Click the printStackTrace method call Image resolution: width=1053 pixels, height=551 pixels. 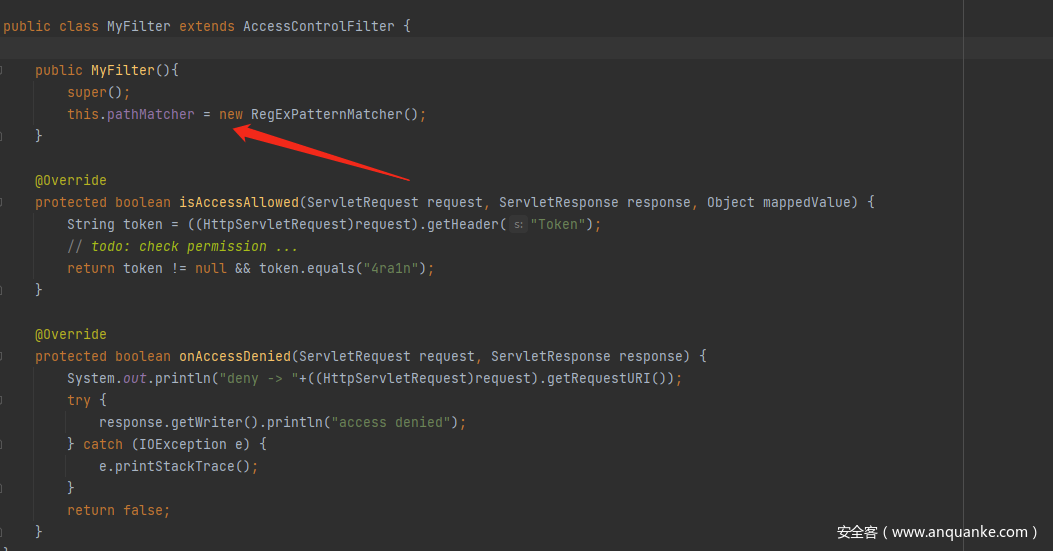pyautogui.click(x=175, y=466)
